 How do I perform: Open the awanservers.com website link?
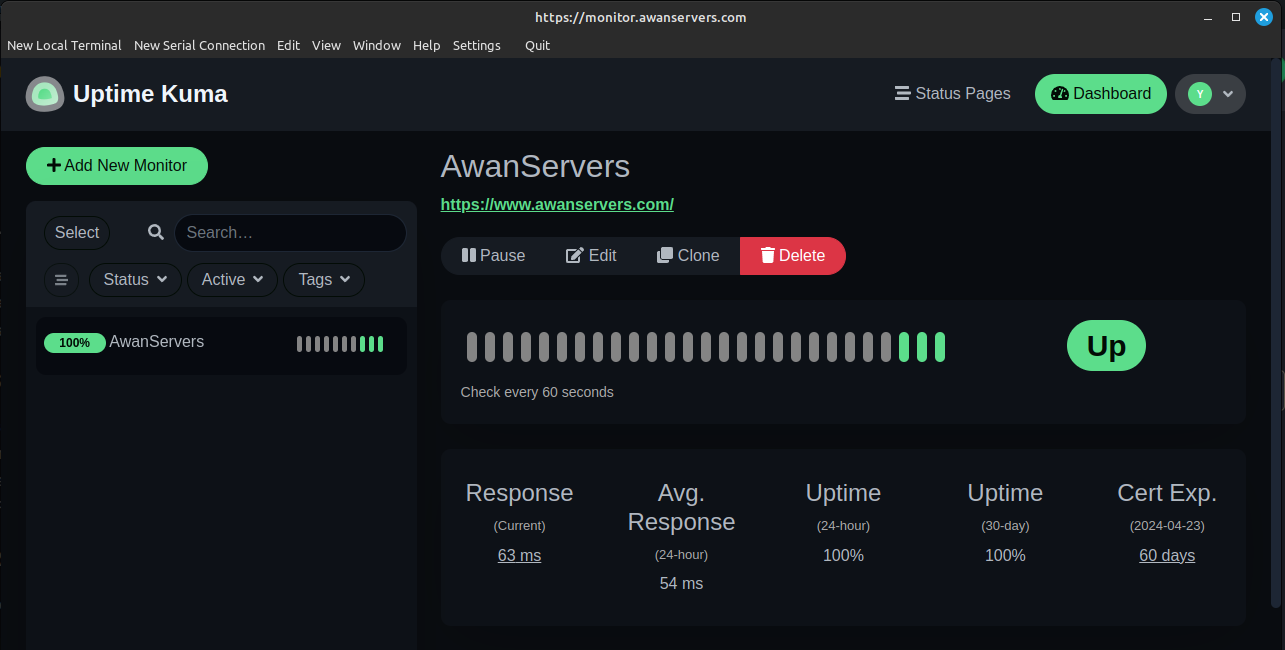point(557,204)
